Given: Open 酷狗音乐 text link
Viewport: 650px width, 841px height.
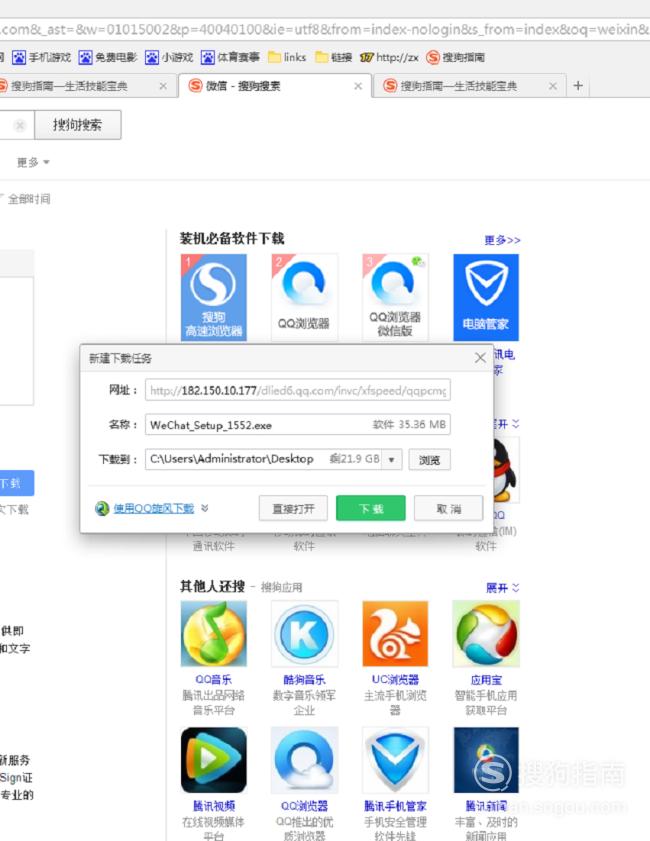Looking at the screenshot, I should point(304,680).
